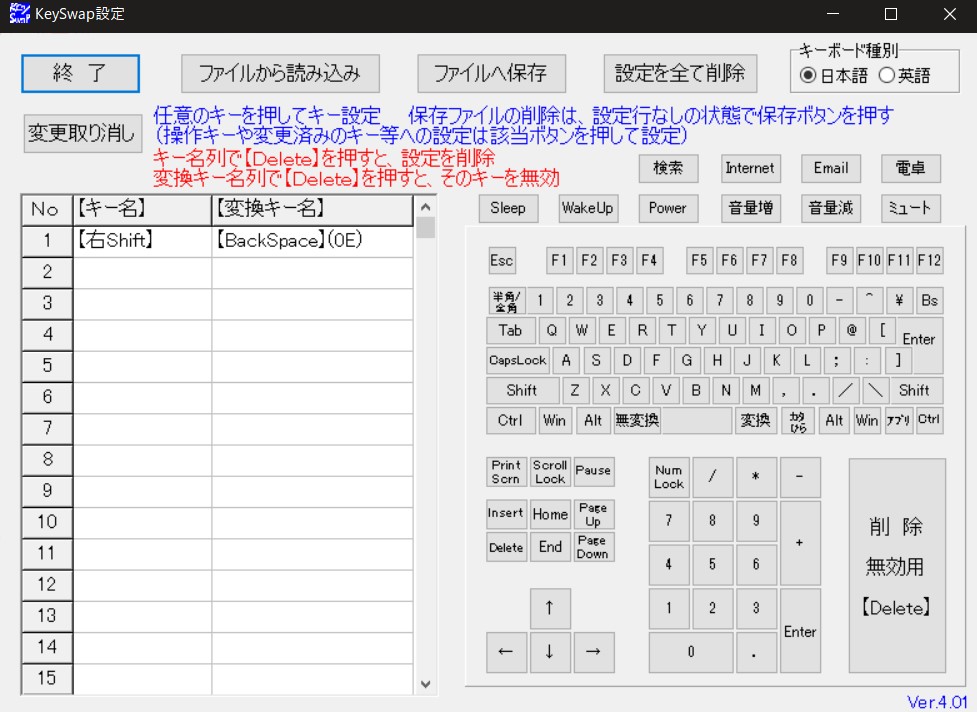Screen dimensions: 977x712
Task: Click the 変換 key
Action: pyautogui.click(x=755, y=420)
